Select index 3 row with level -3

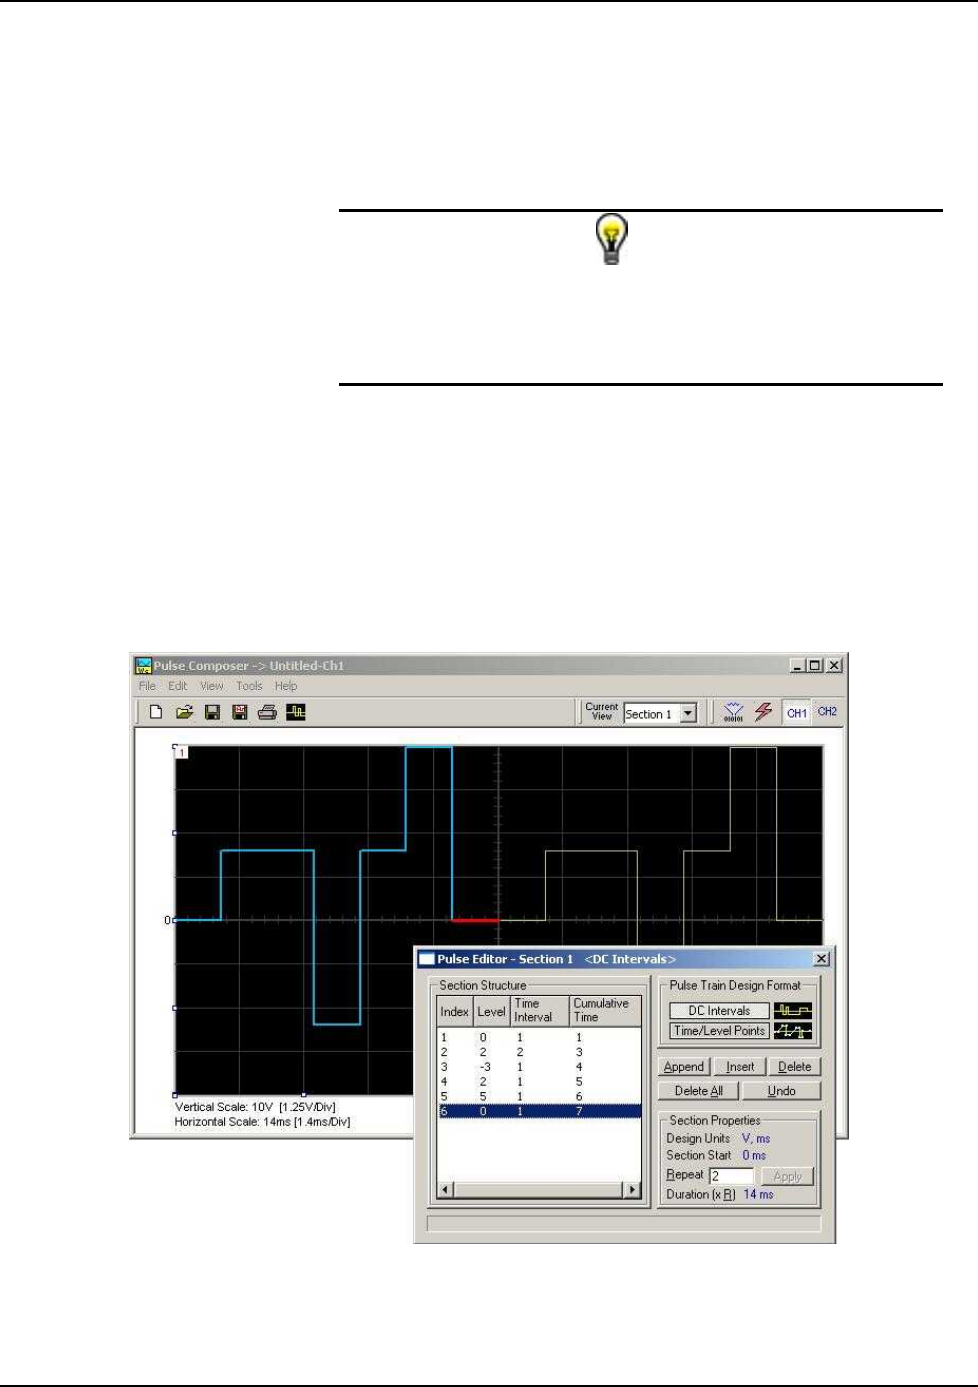[539, 1067]
